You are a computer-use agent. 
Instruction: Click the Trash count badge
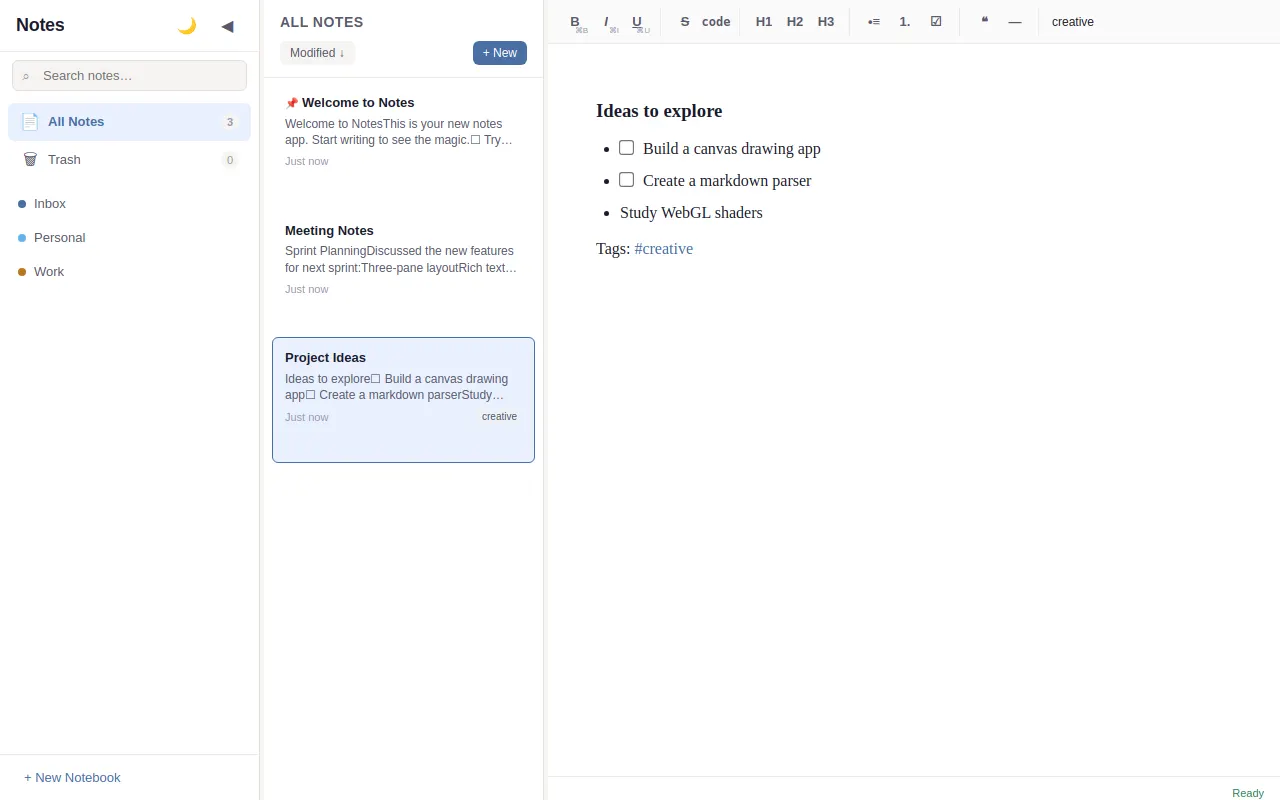(x=230, y=160)
